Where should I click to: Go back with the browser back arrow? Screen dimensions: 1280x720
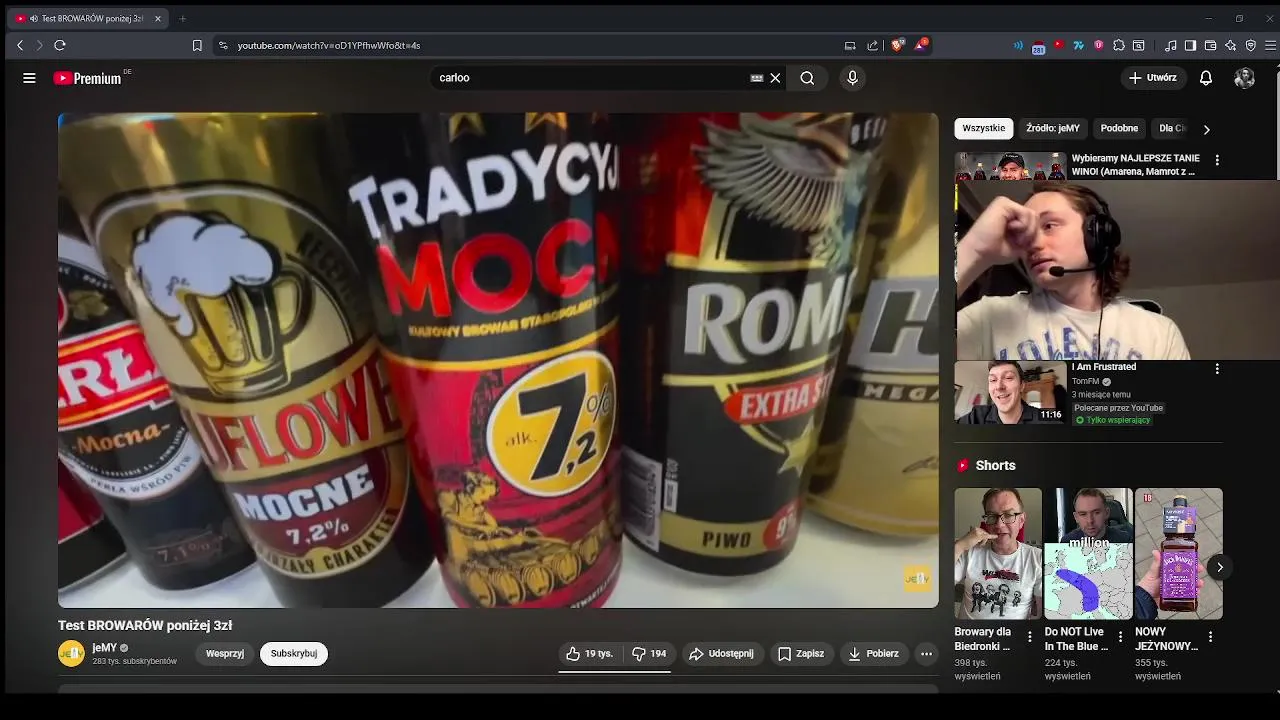20,45
